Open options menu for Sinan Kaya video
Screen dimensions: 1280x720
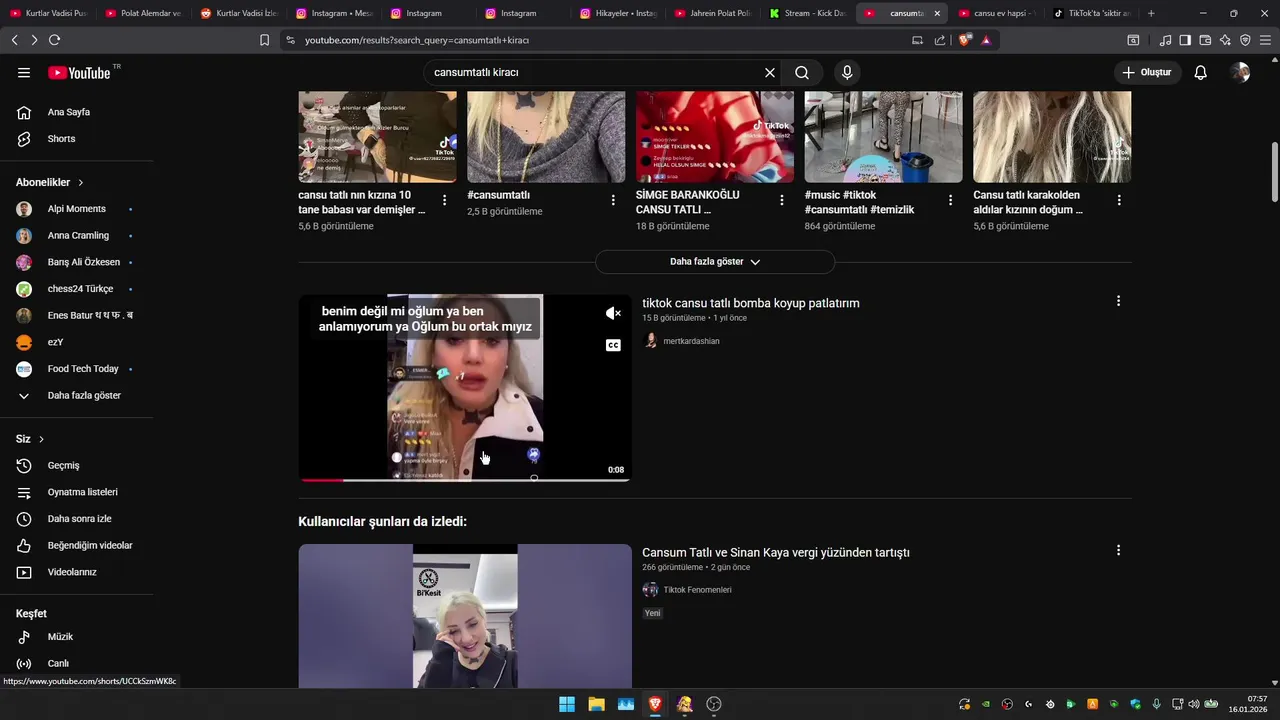coord(1118,550)
